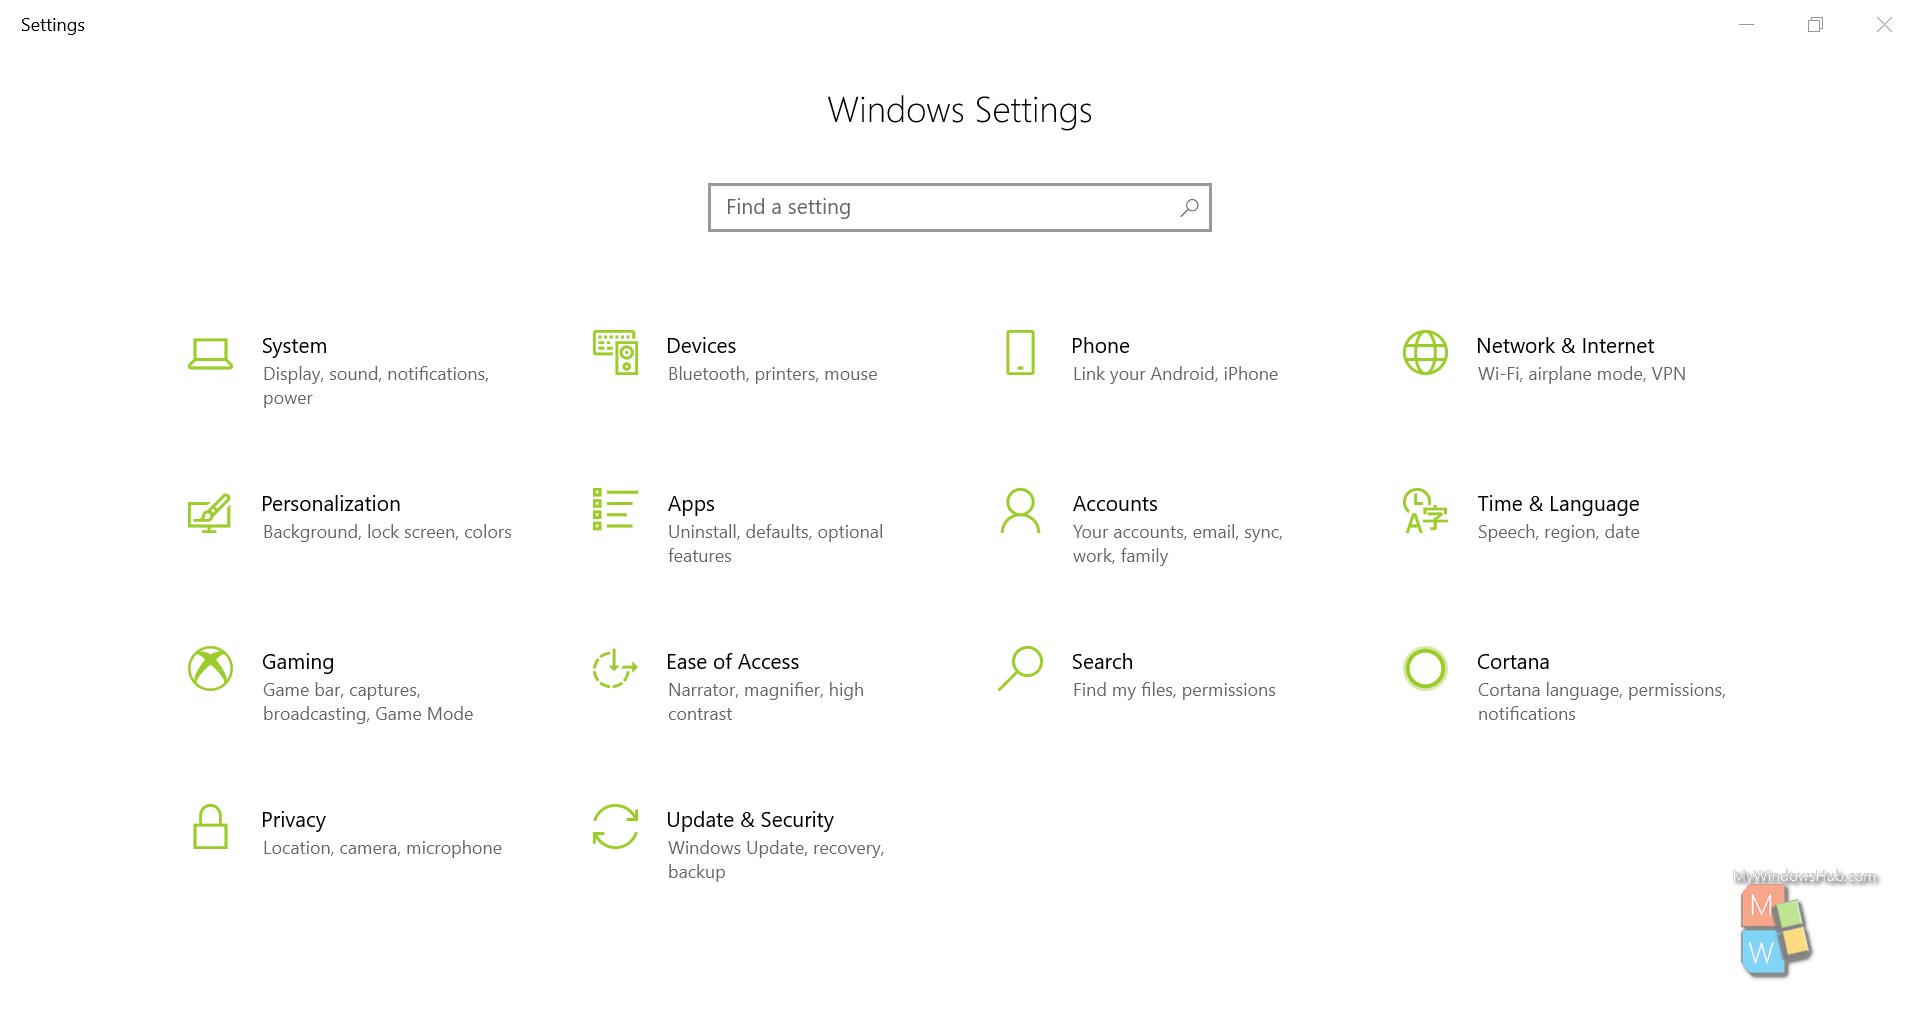Restore down the Settings window
The image size is (1919, 1015).
click(x=1815, y=25)
